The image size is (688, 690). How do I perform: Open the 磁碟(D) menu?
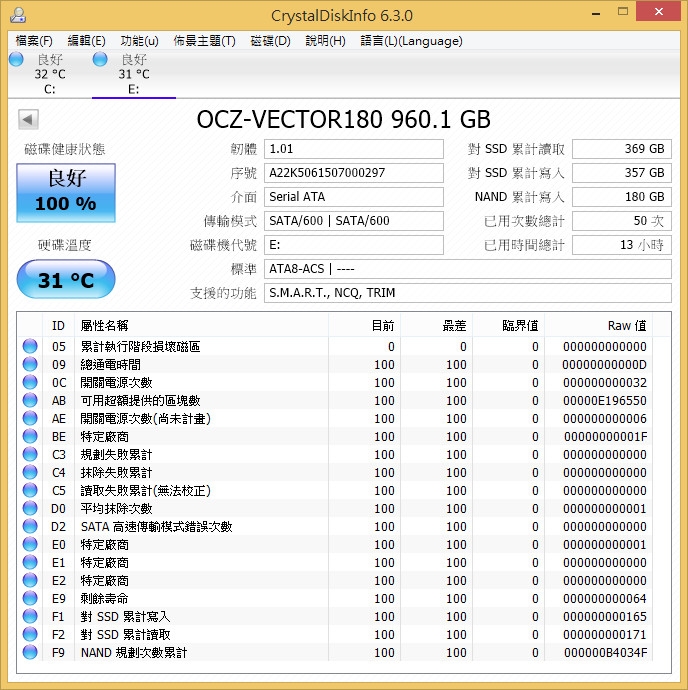[x=270, y=41]
